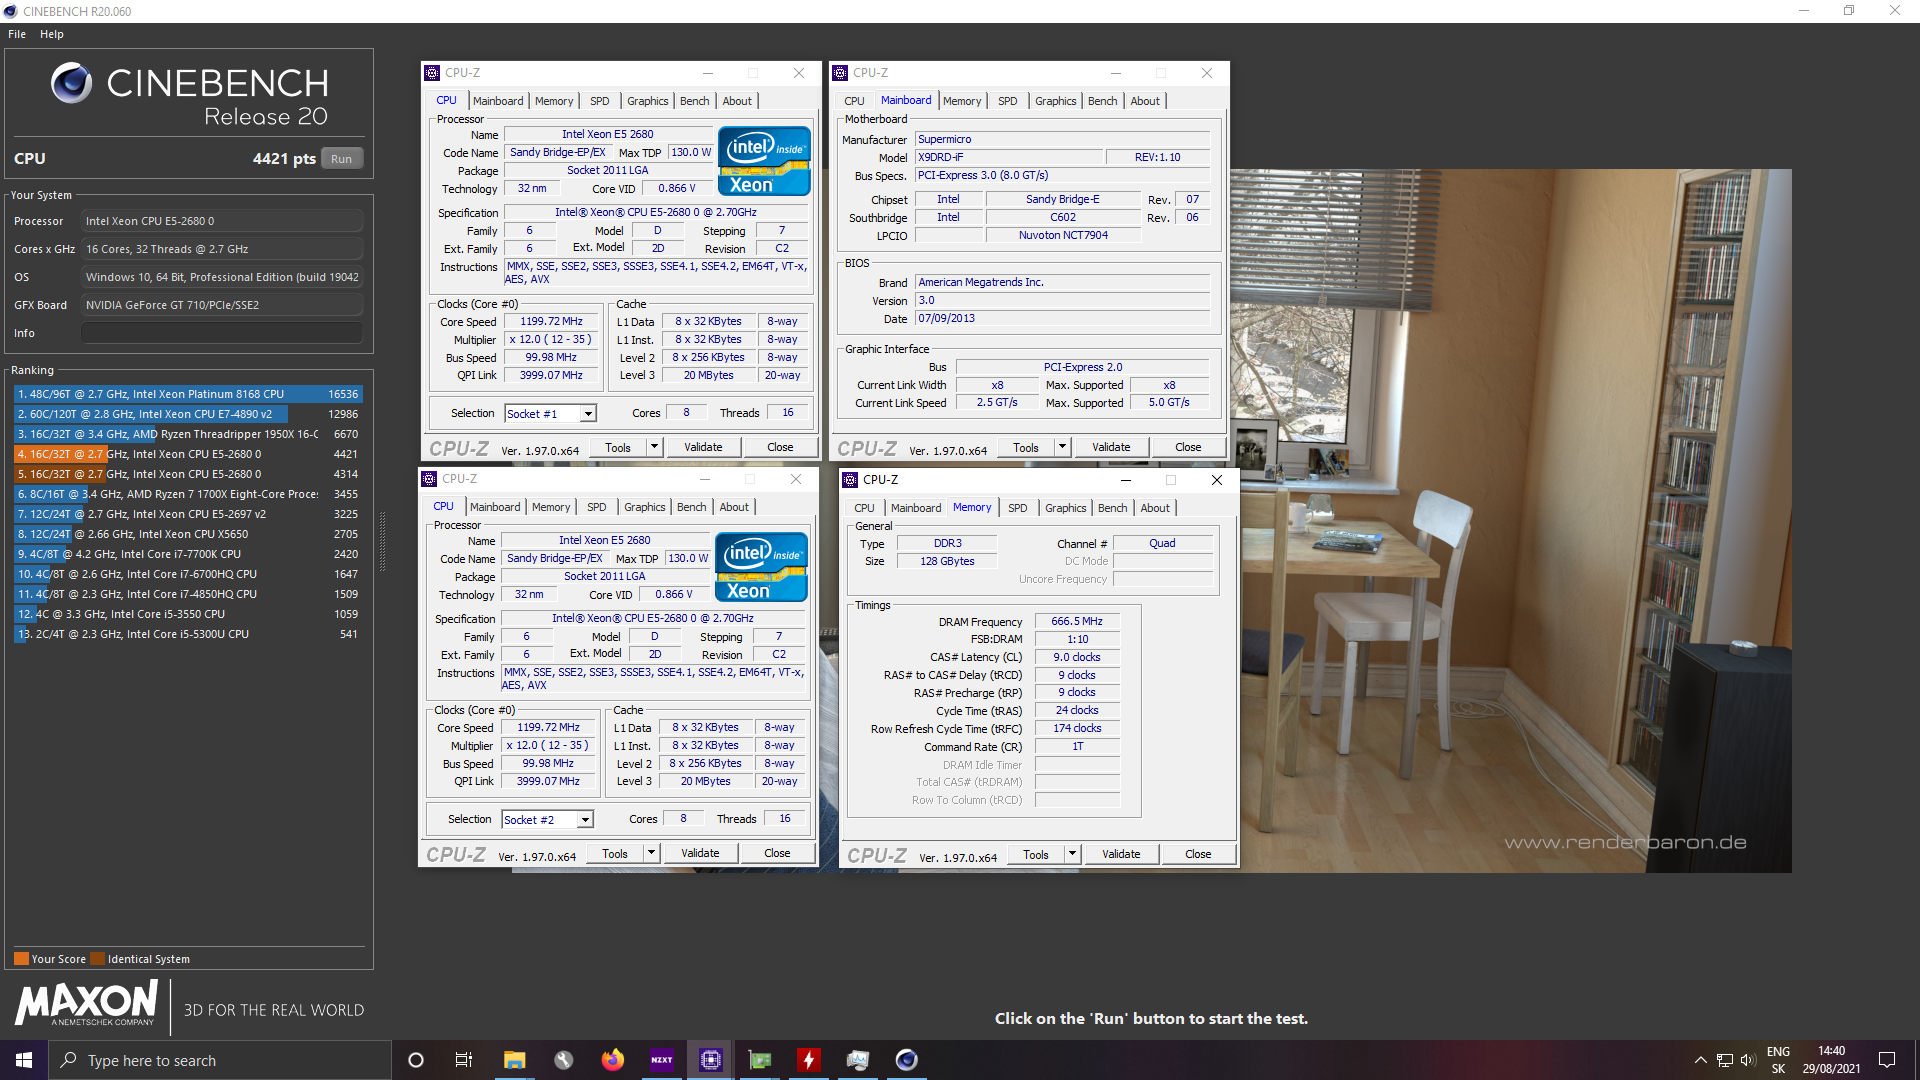This screenshot has width=1920, height=1080.
Task: Select ranking row 1 Xeon Platinum 8168
Action: coord(188,394)
